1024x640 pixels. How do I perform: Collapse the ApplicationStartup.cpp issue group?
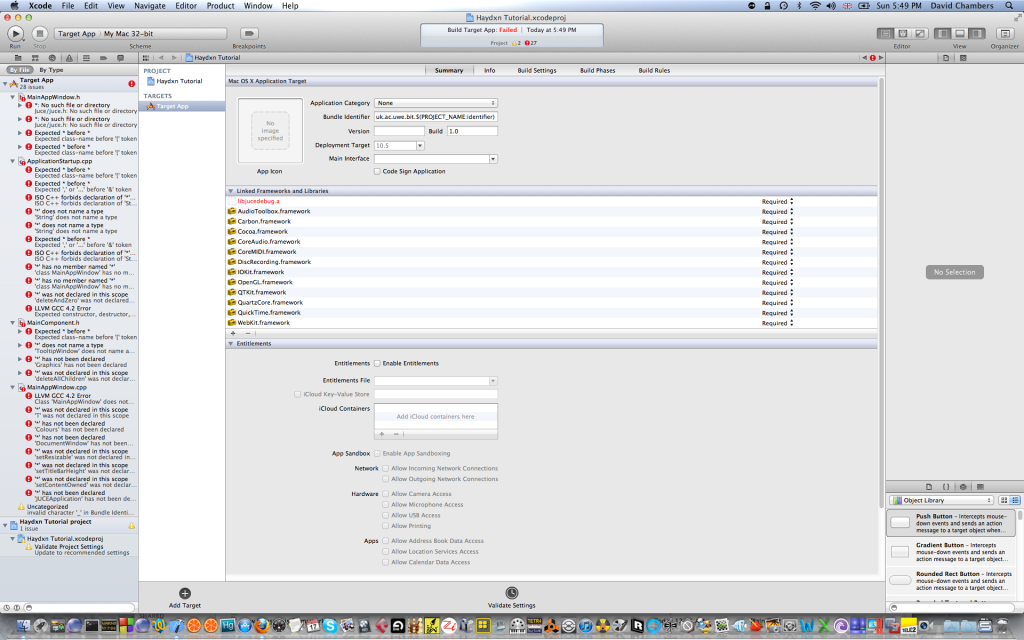coord(12,161)
